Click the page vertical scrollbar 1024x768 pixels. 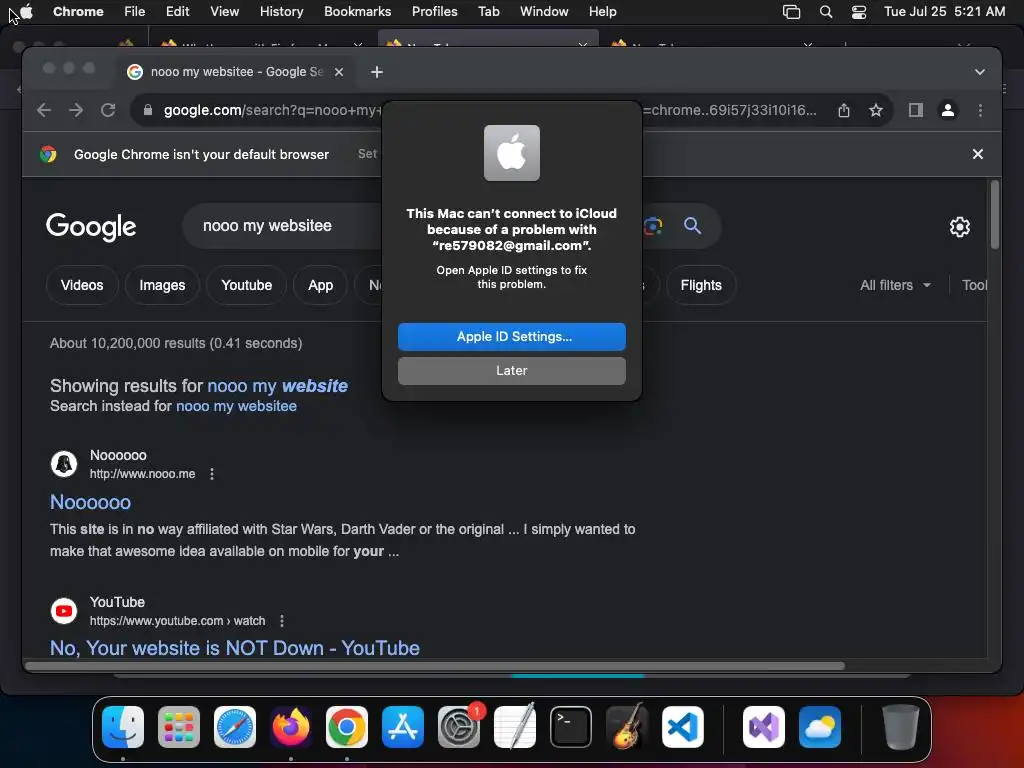click(x=995, y=216)
